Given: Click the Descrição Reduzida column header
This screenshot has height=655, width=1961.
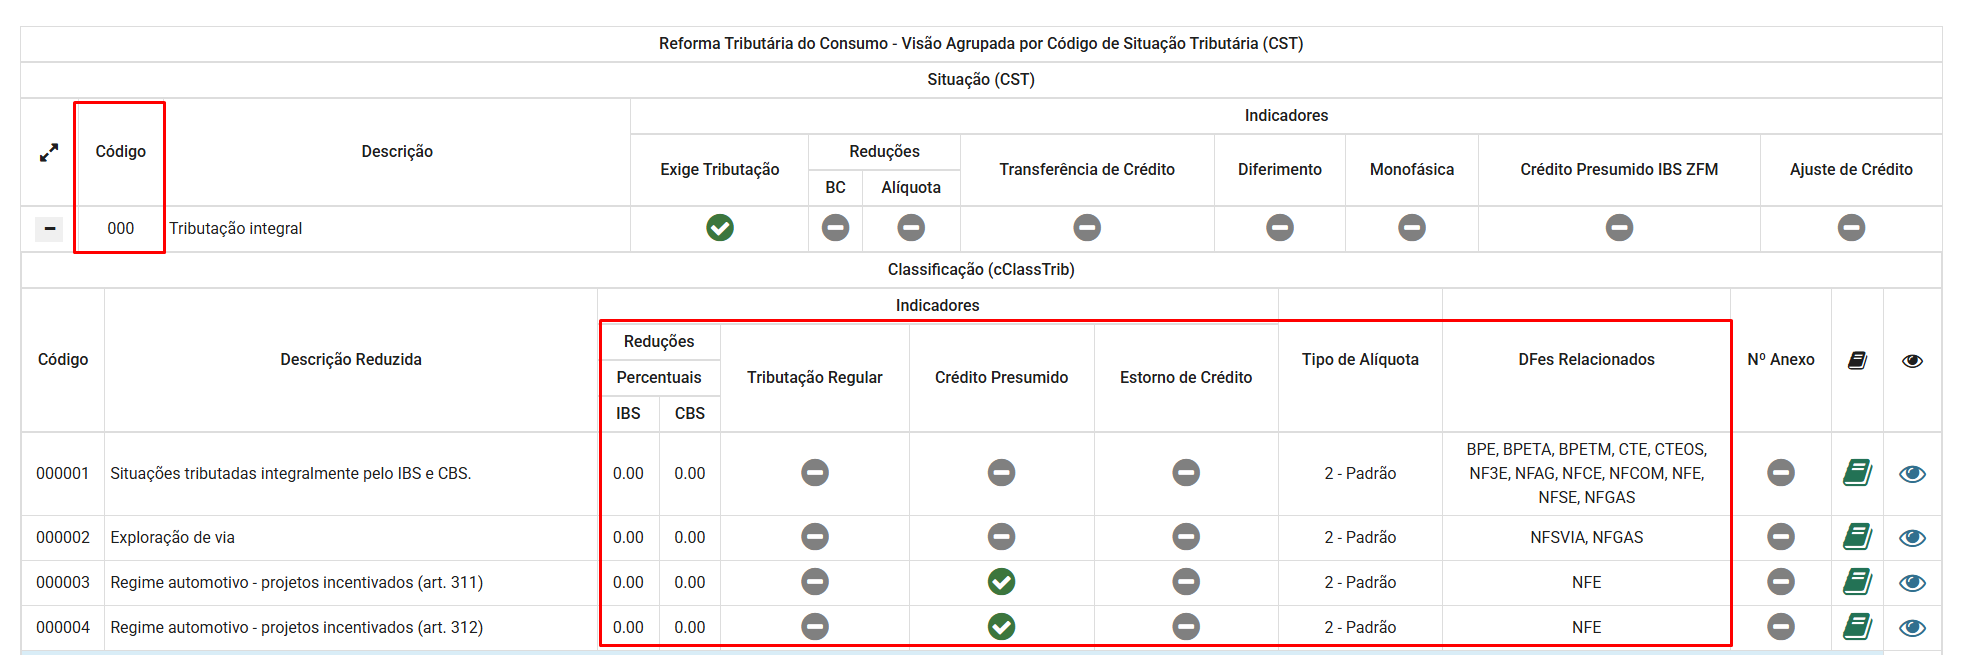Looking at the screenshot, I should click(x=351, y=359).
